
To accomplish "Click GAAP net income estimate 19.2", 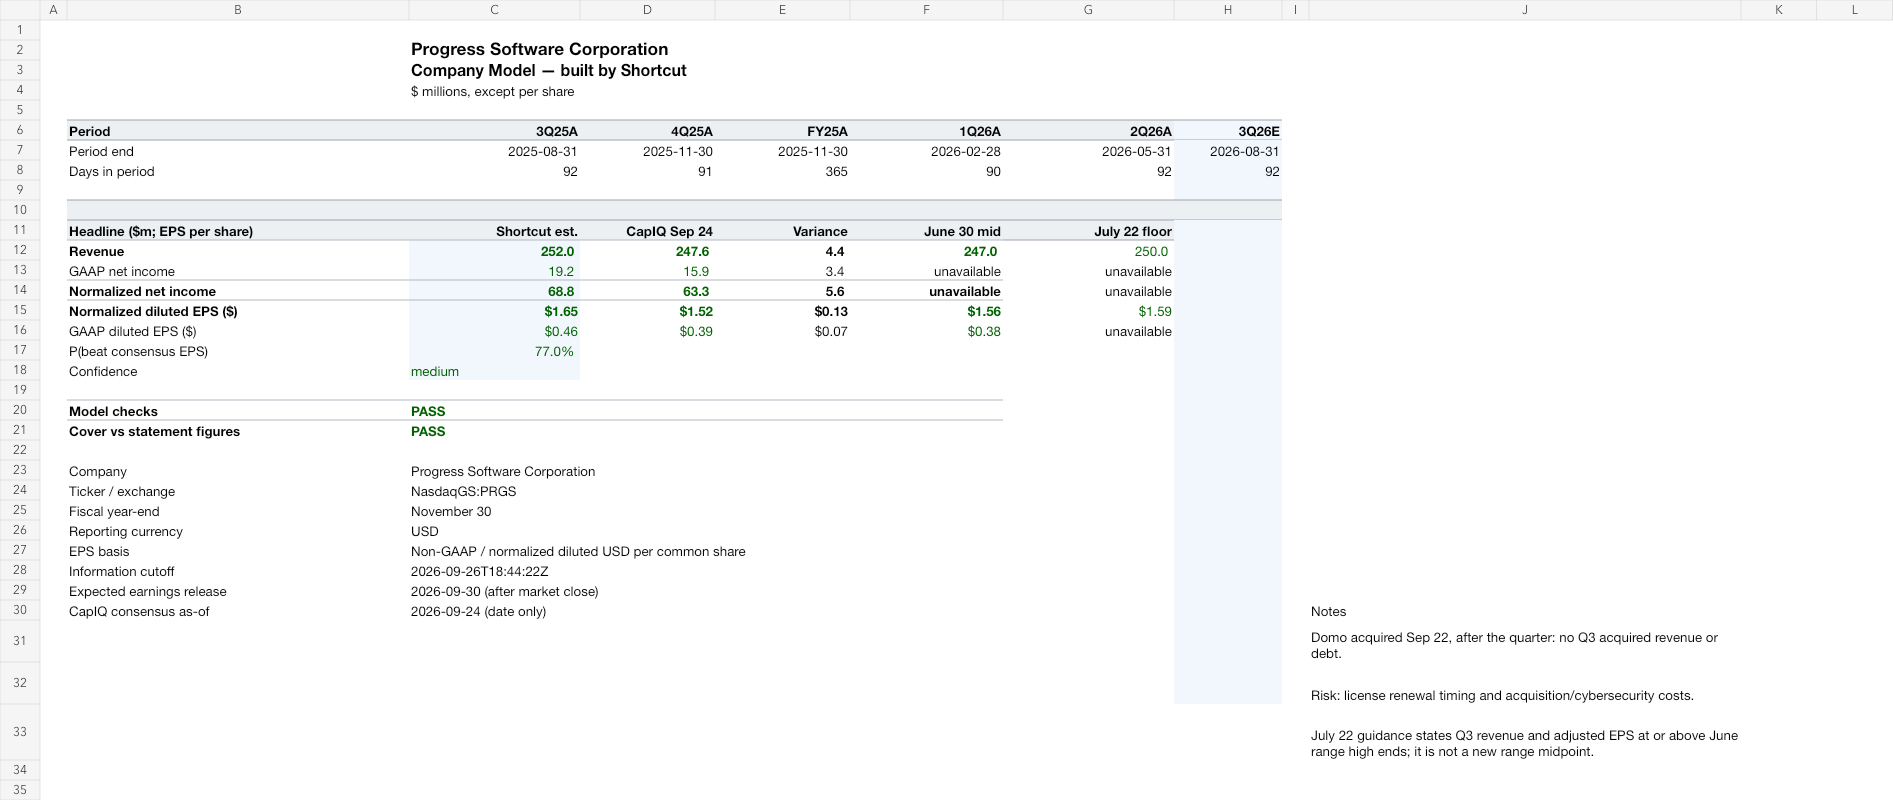I will click(561, 271).
